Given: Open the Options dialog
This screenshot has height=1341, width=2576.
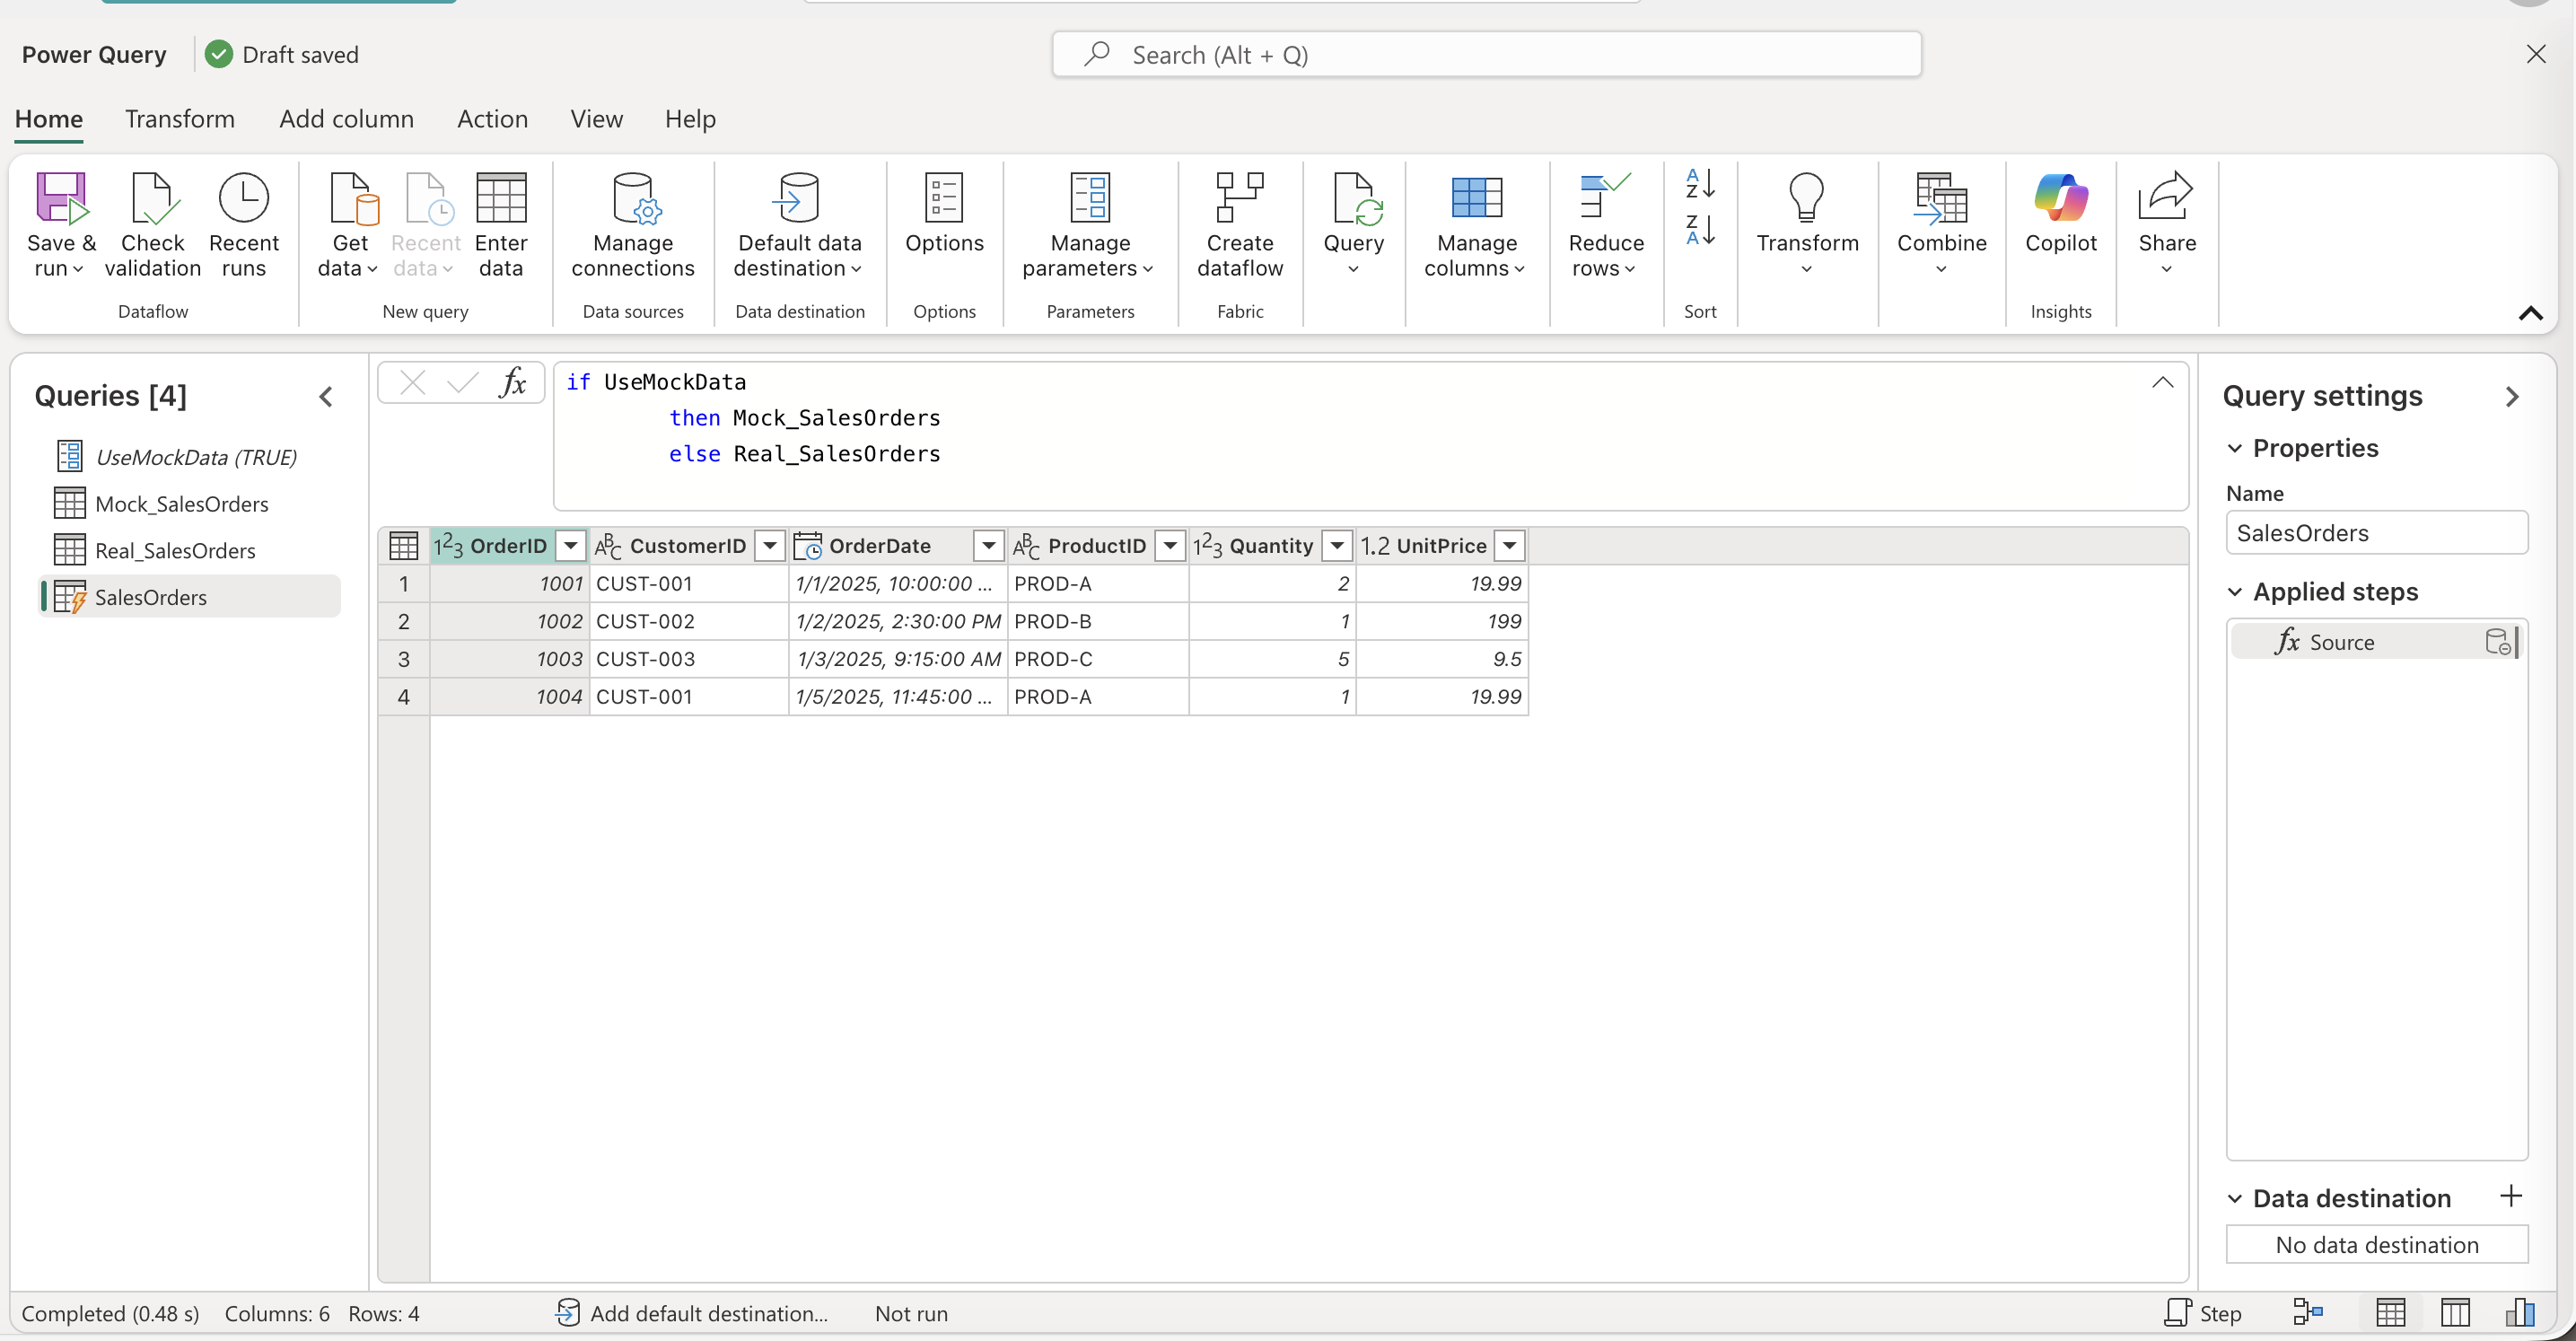Looking at the screenshot, I should point(944,213).
